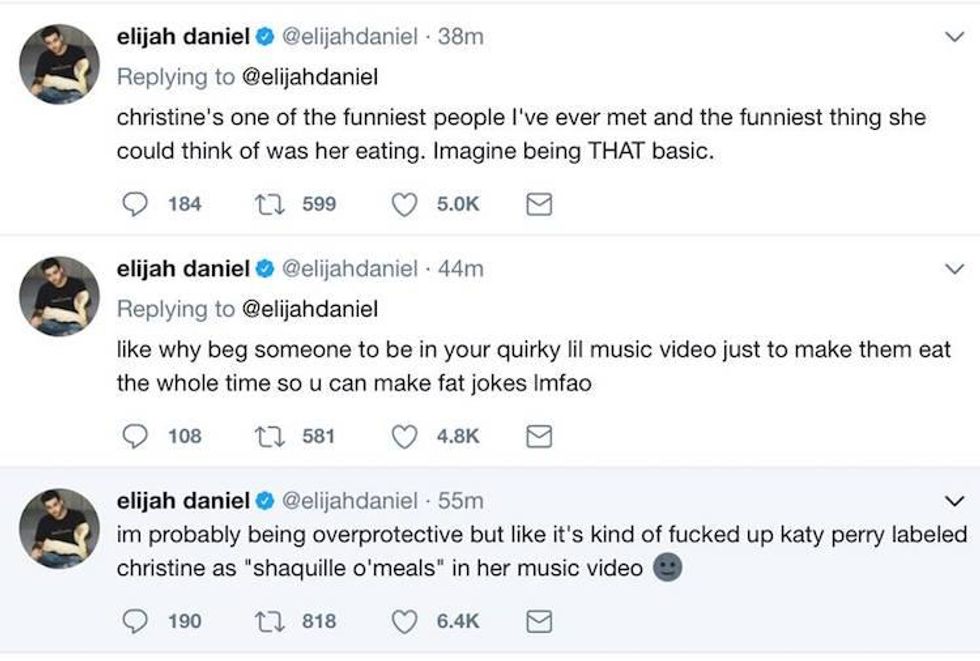Expand the options chevron on the 55m tweet
Image resolution: width=980 pixels, height=661 pixels.
pyautogui.click(x=954, y=500)
